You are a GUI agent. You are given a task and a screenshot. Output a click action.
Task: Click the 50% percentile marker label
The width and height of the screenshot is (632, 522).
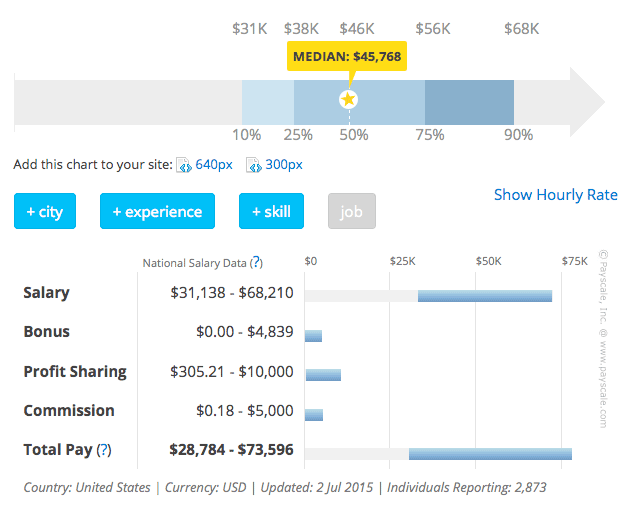[354, 135]
